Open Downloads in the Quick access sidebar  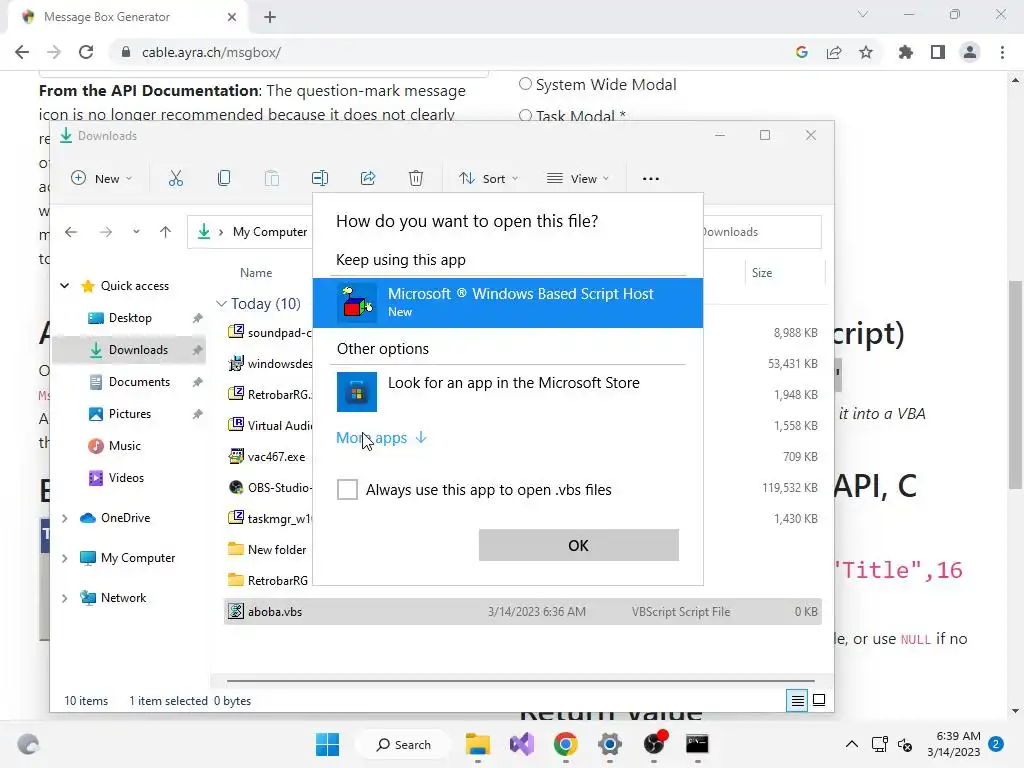click(129, 349)
